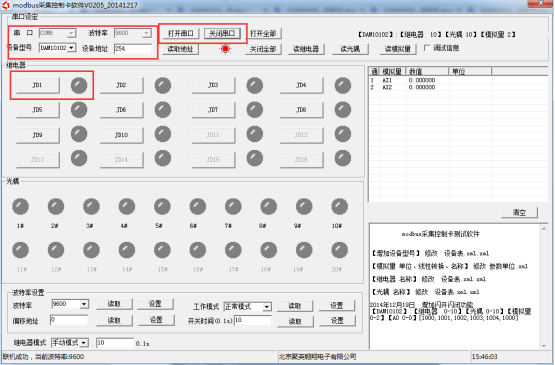
Task: Click 读取 next to 工作模式
Action: pyautogui.click(x=295, y=306)
